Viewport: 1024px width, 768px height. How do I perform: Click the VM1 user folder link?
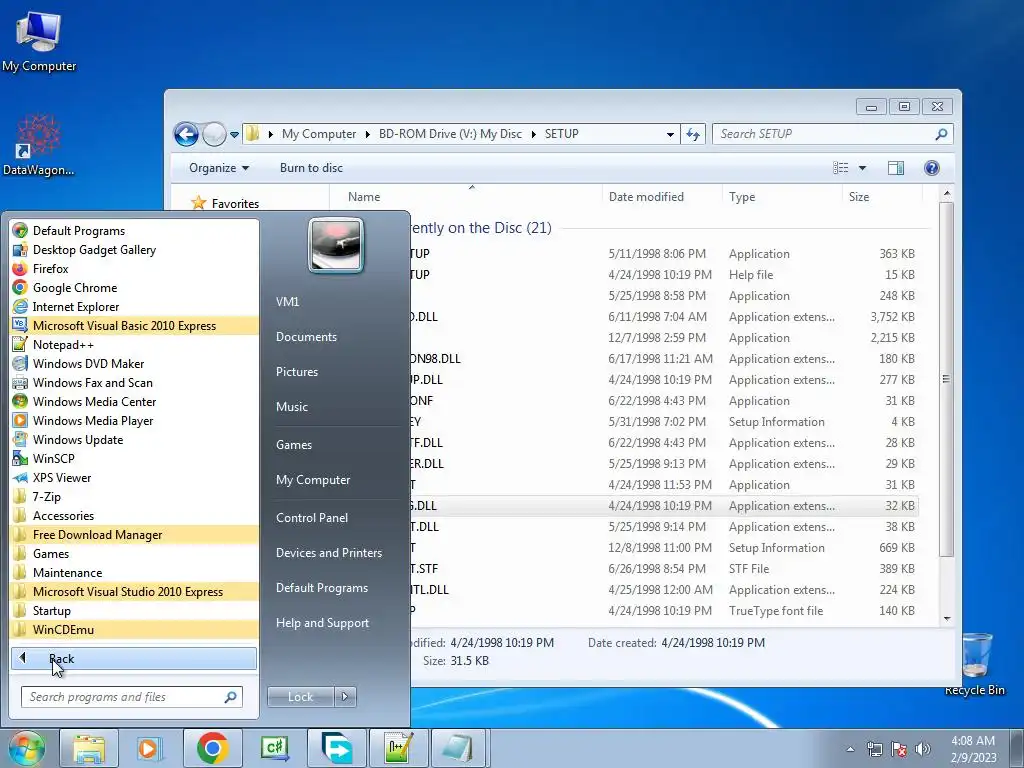[287, 302]
